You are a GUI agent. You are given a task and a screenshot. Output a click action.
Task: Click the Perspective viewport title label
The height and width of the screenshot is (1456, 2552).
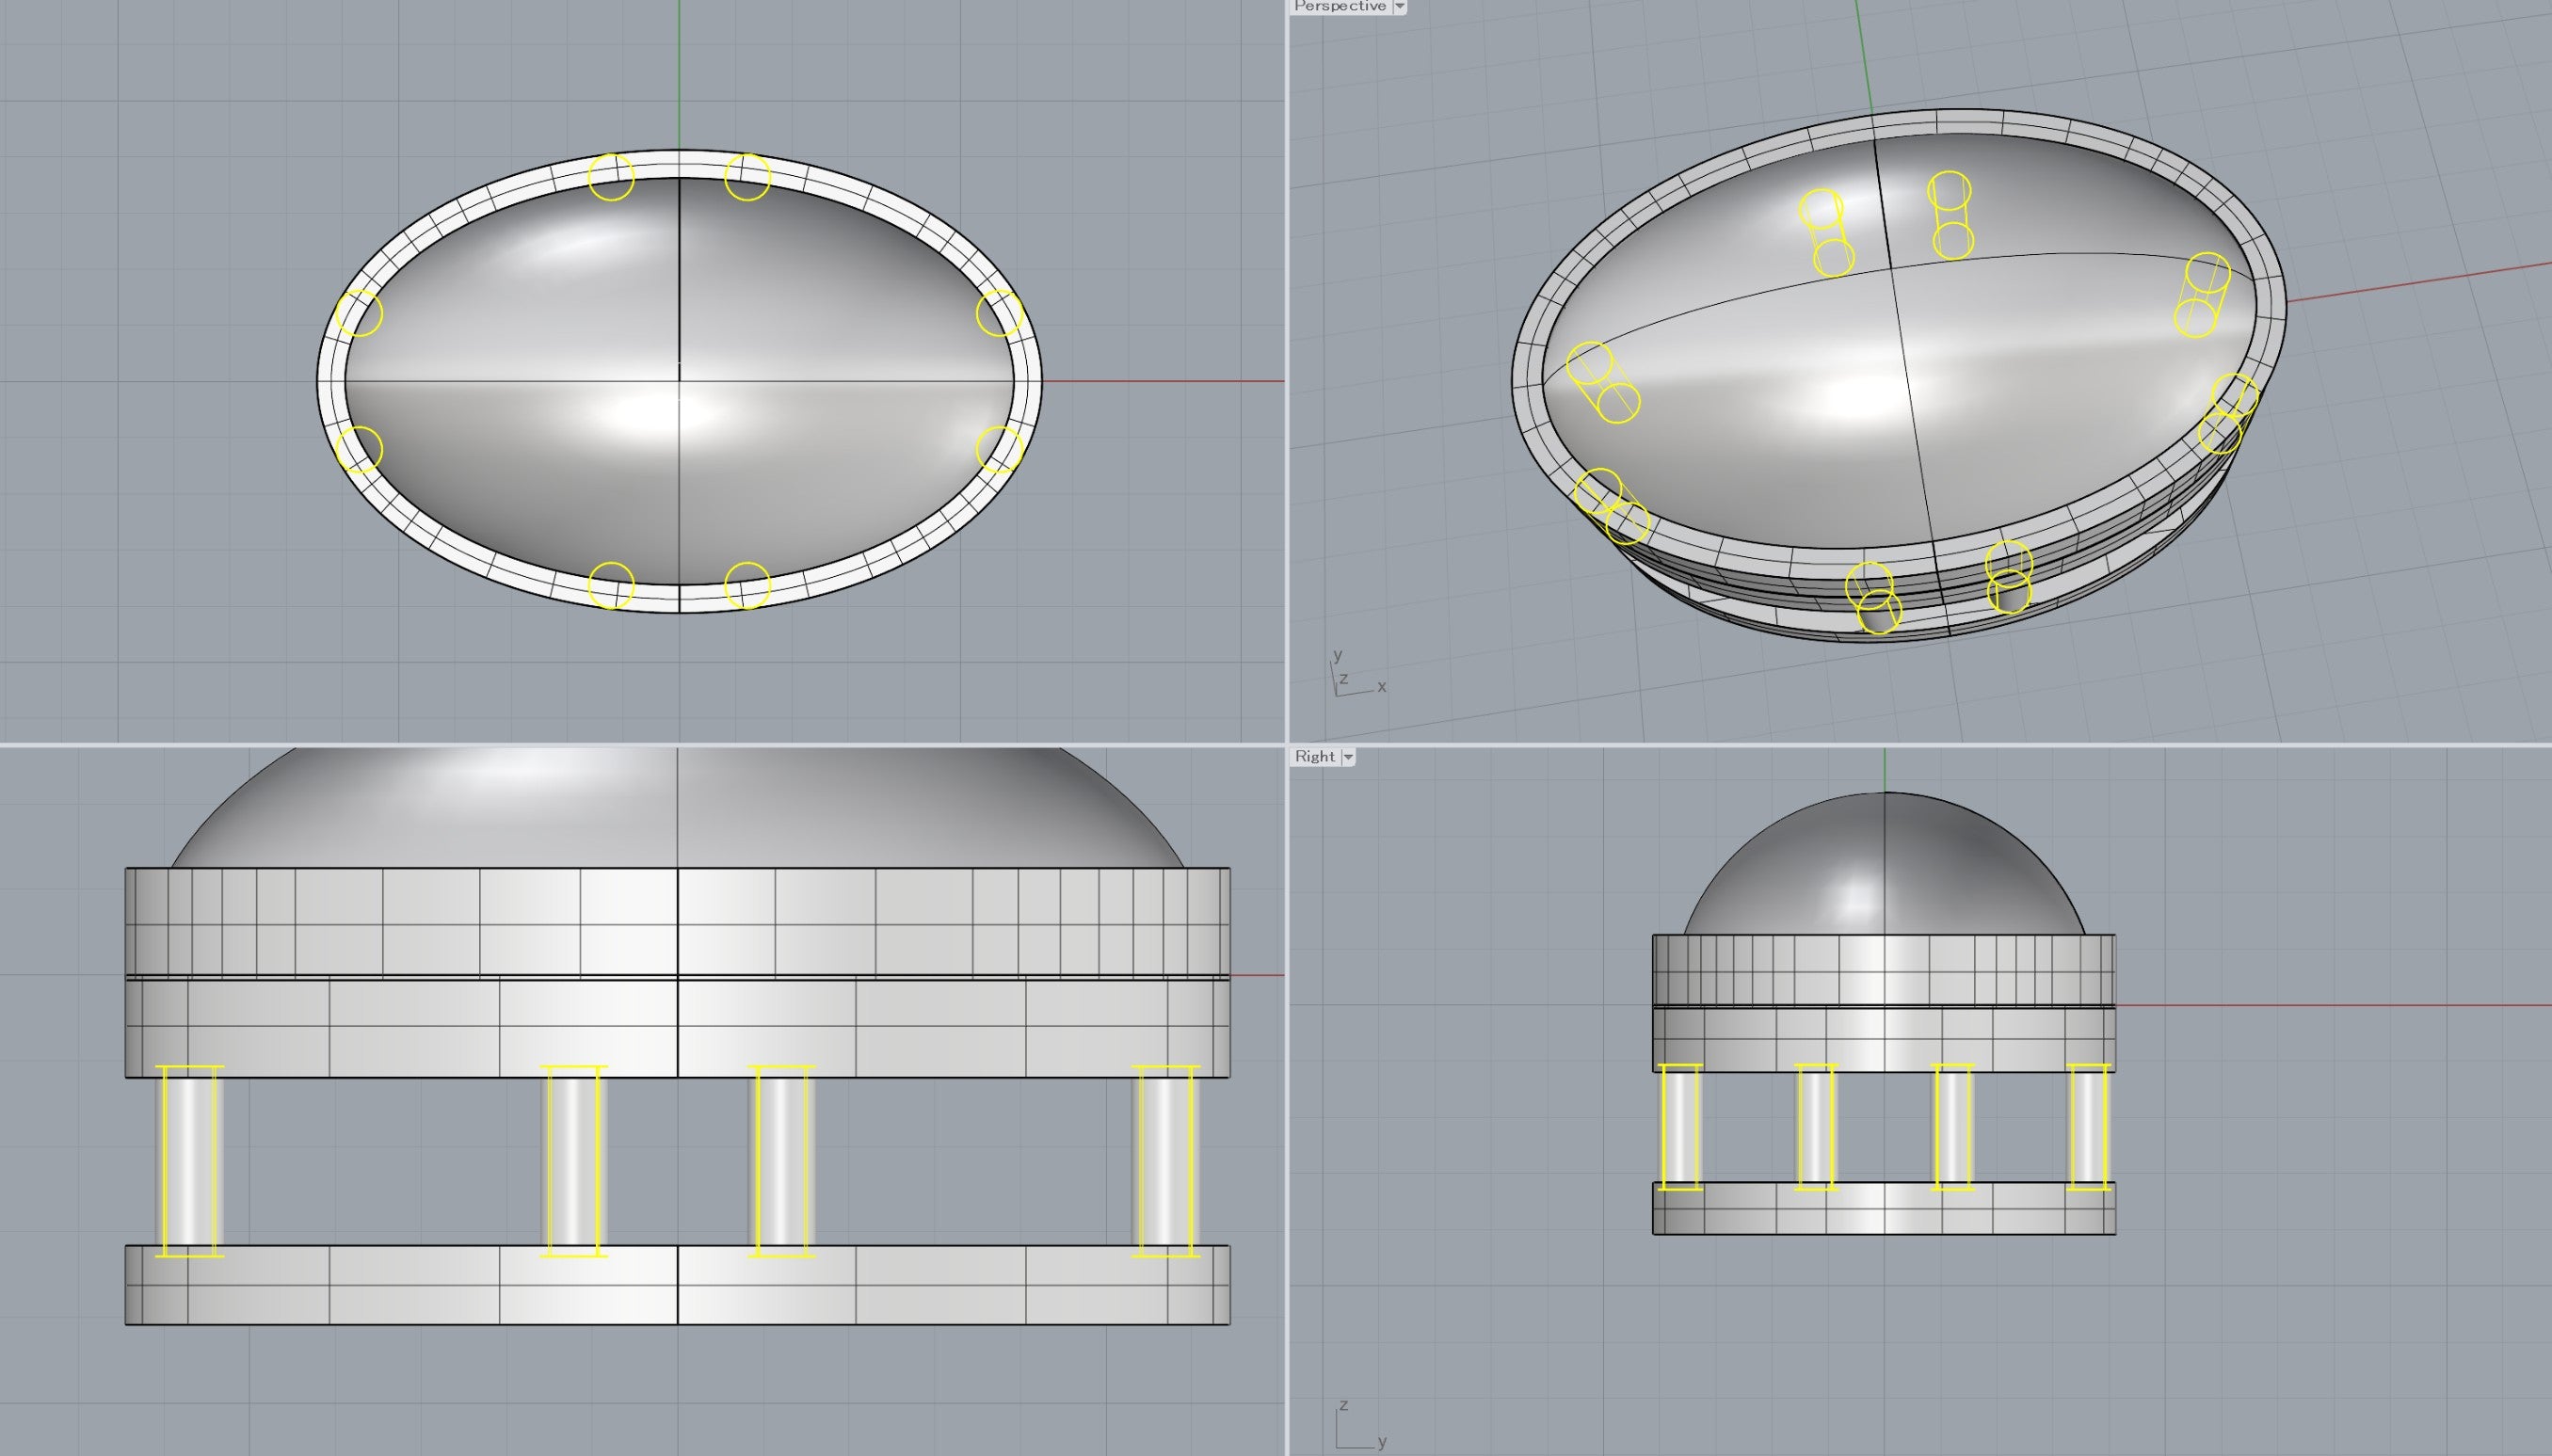(1339, 6)
